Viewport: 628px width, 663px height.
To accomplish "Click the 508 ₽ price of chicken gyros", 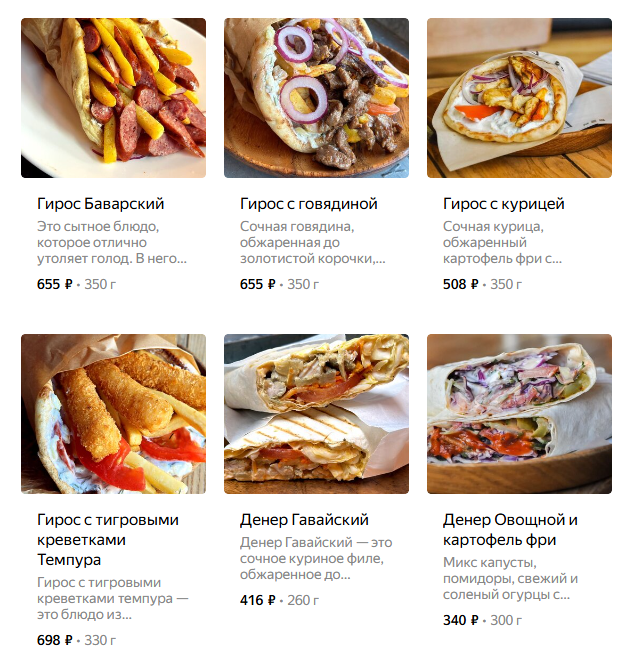I will [461, 284].
